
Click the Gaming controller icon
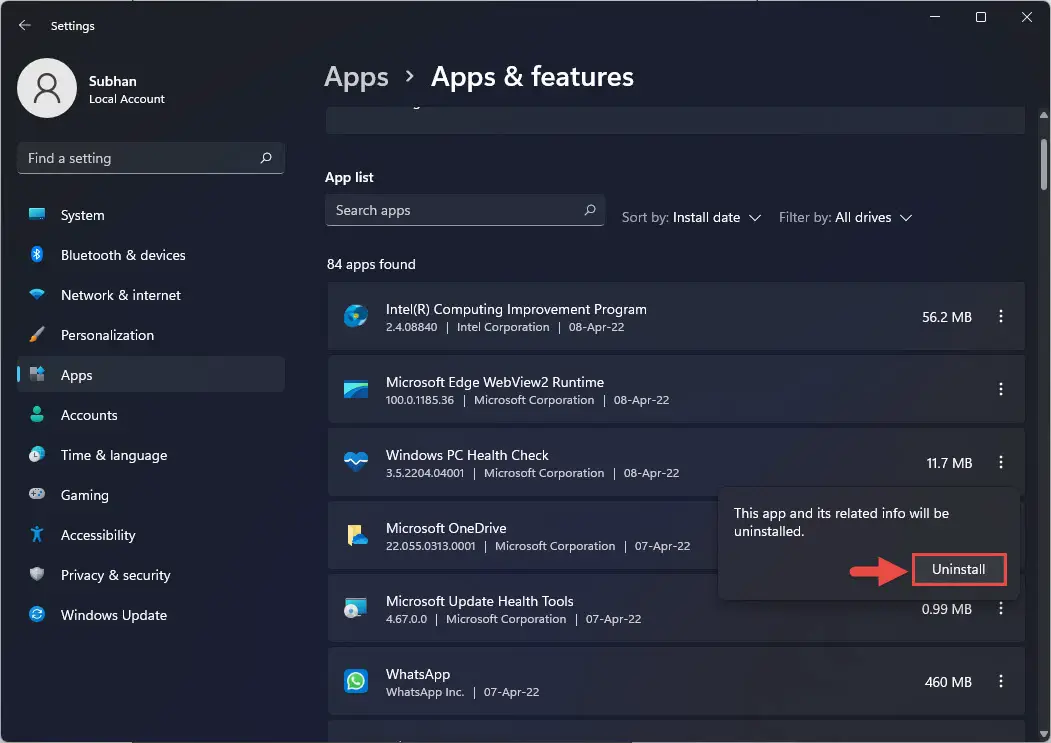coord(37,494)
